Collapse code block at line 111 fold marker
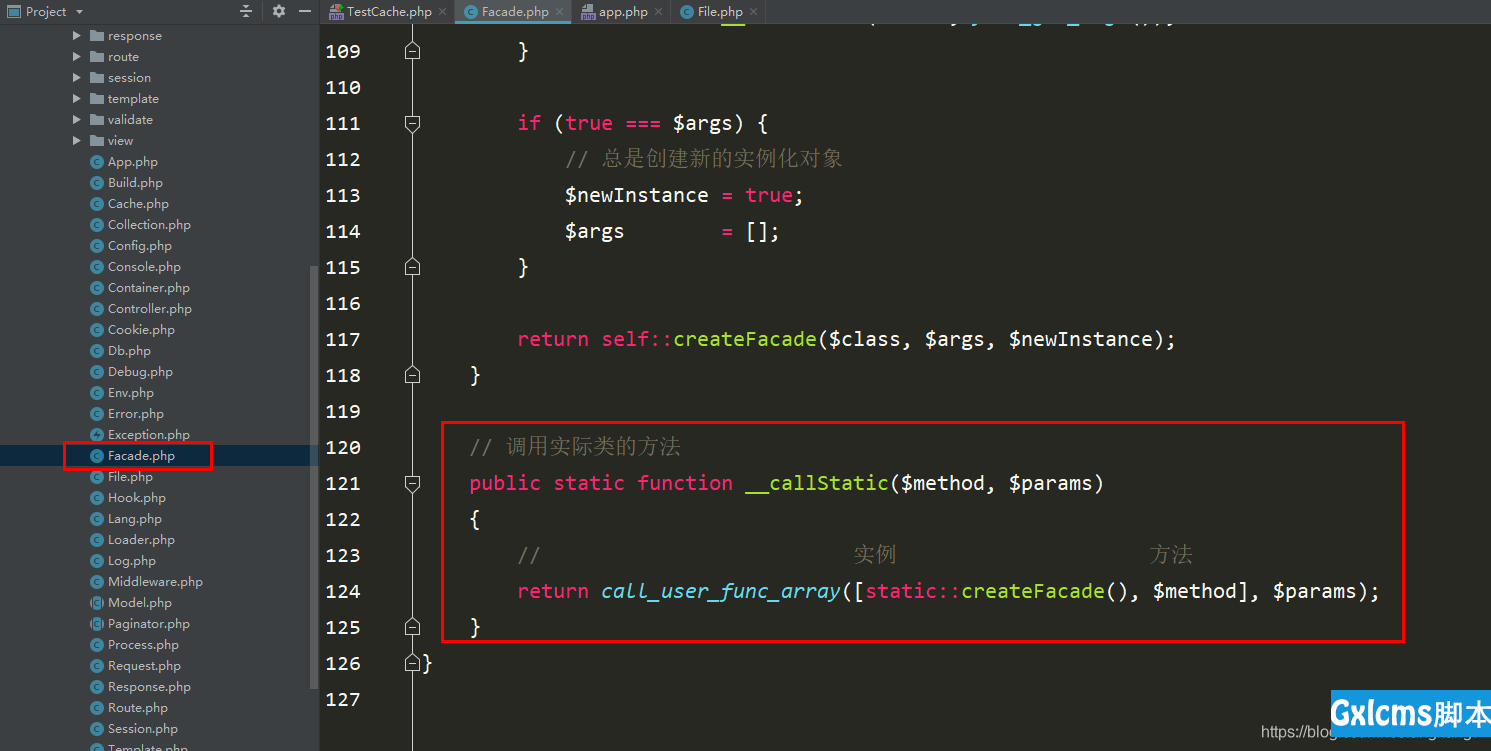The height and width of the screenshot is (751, 1491). (412, 123)
